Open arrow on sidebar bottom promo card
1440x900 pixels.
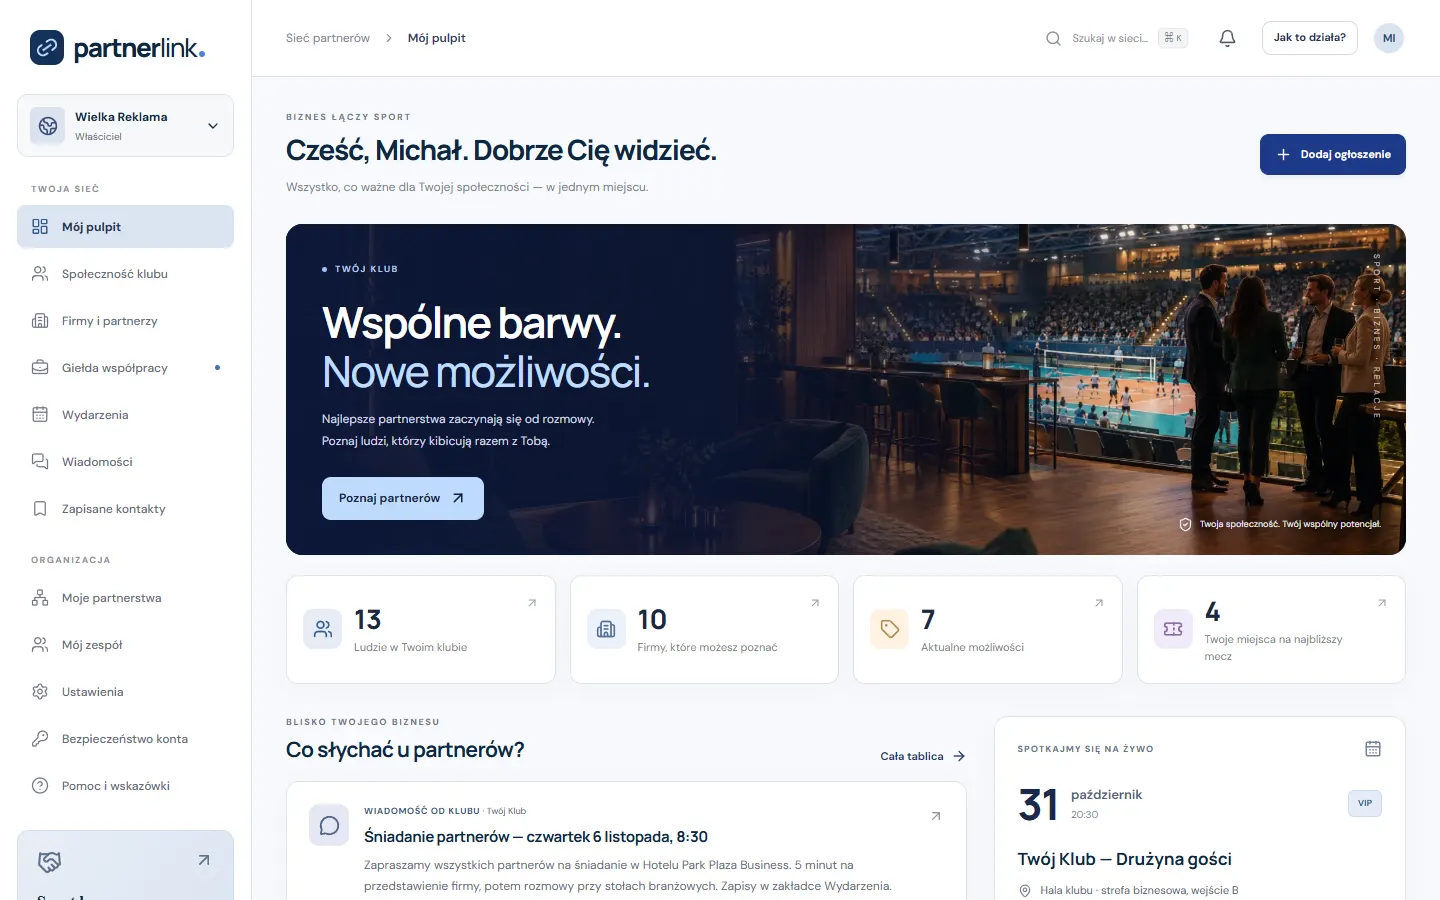point(204,860)
